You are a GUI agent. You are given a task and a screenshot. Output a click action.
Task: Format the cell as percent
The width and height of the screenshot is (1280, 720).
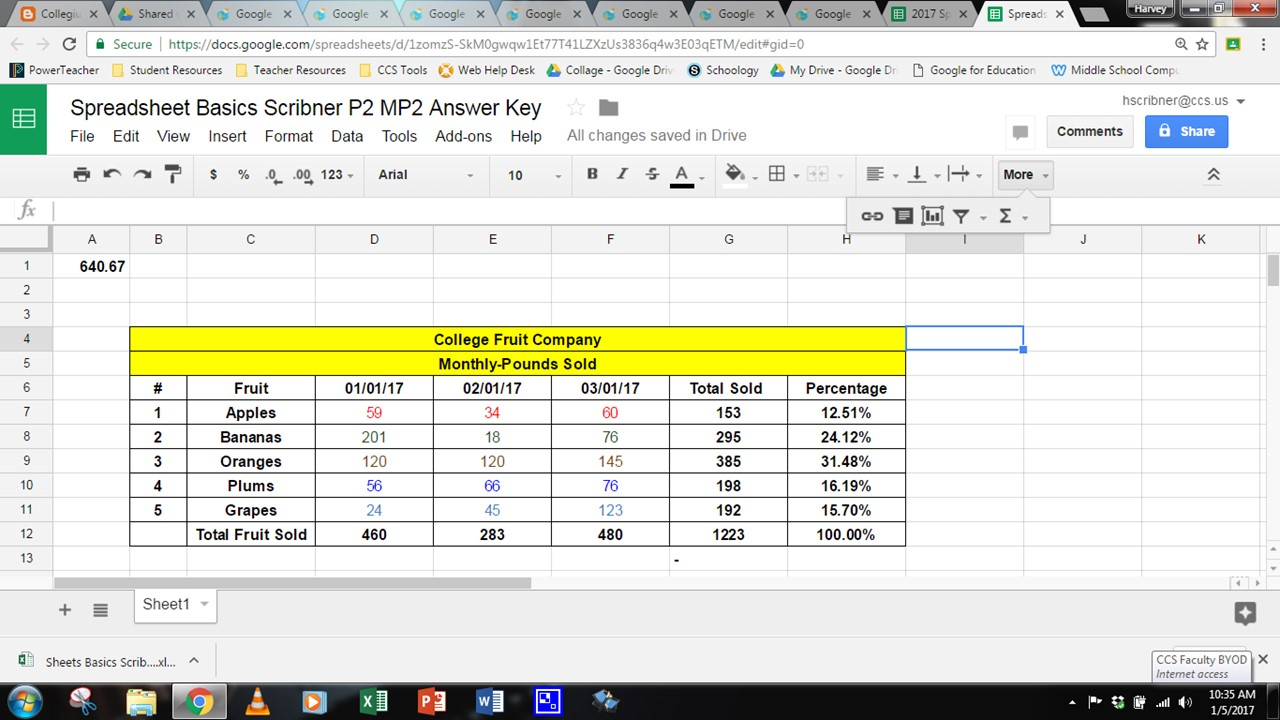point(243,175)
